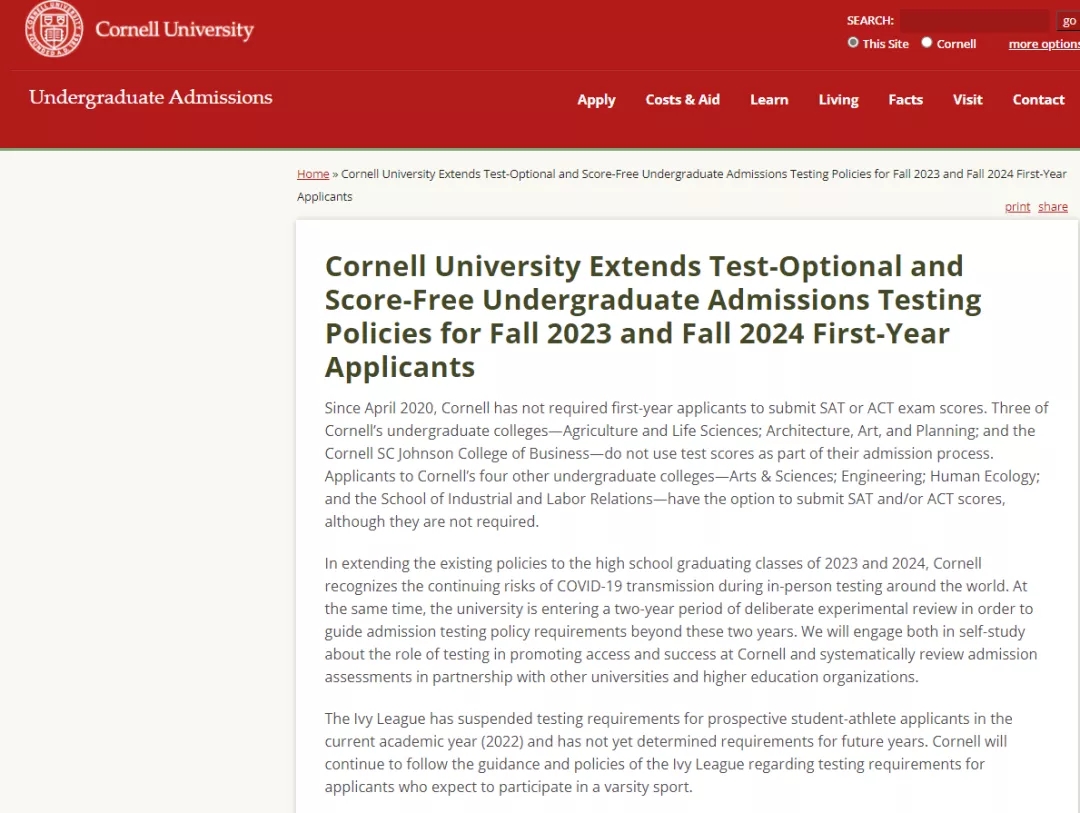Viewport: 1080px width, 813px height.
Task: Click the paragraph starting 'In extending the existing'
Action: tap(681, 620)
